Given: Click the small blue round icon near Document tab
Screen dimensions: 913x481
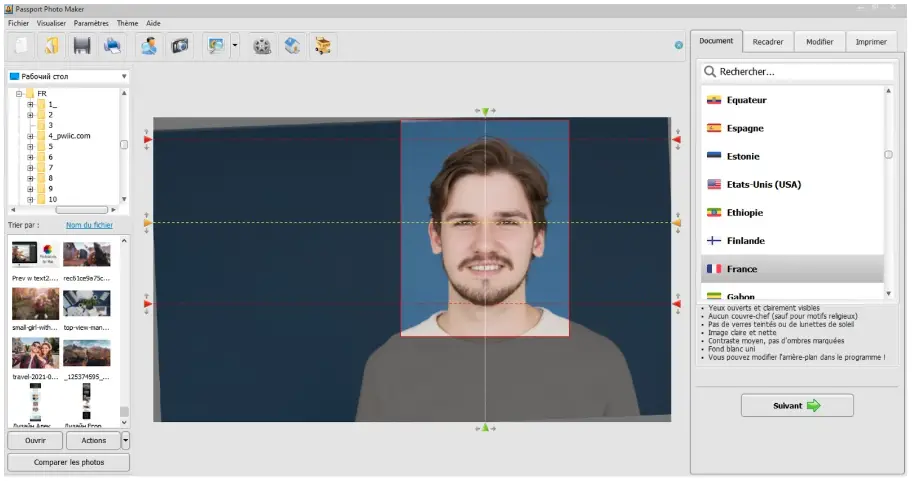Looking at the screenshot, I should point(678,45).
